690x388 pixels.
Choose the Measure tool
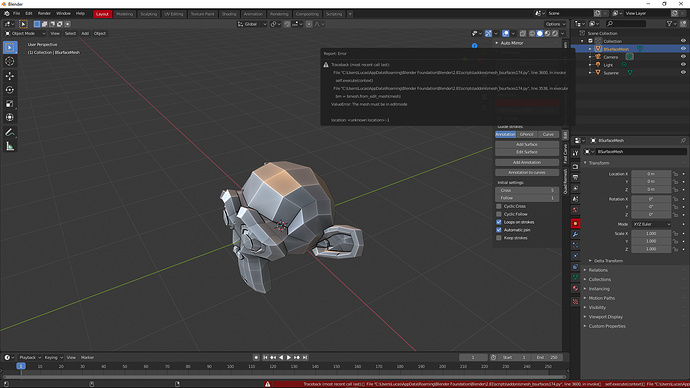(10, 146)
